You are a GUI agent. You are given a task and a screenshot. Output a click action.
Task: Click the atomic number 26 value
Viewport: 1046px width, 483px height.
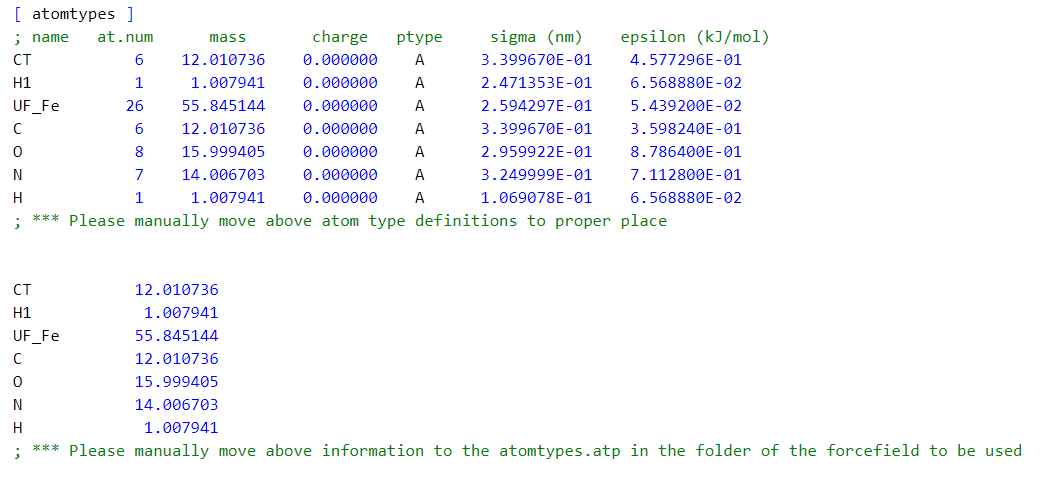(x=135, y=106)
